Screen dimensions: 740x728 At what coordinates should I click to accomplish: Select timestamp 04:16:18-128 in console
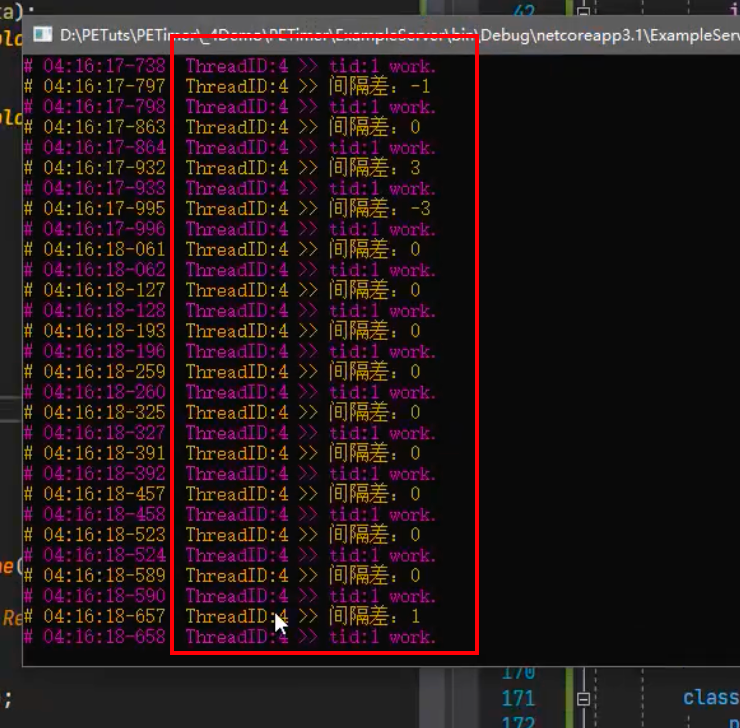coord(104,310)
